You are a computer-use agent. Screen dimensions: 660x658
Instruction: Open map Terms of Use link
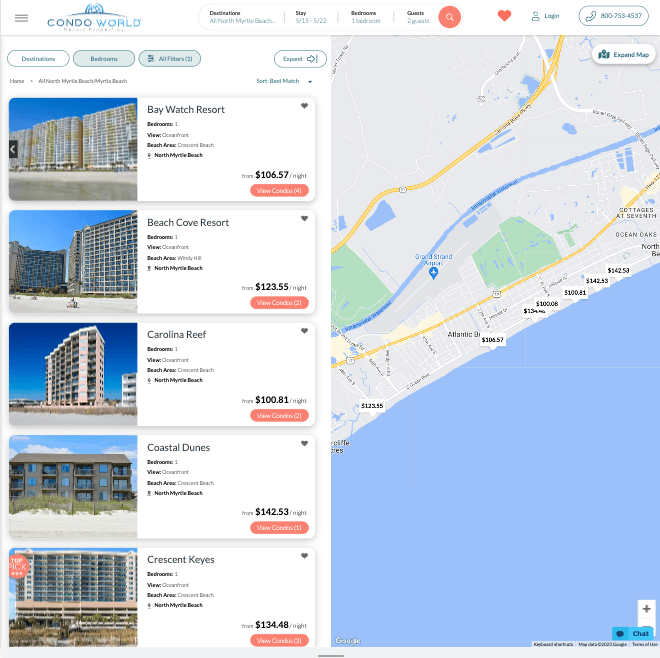[644, 644]
